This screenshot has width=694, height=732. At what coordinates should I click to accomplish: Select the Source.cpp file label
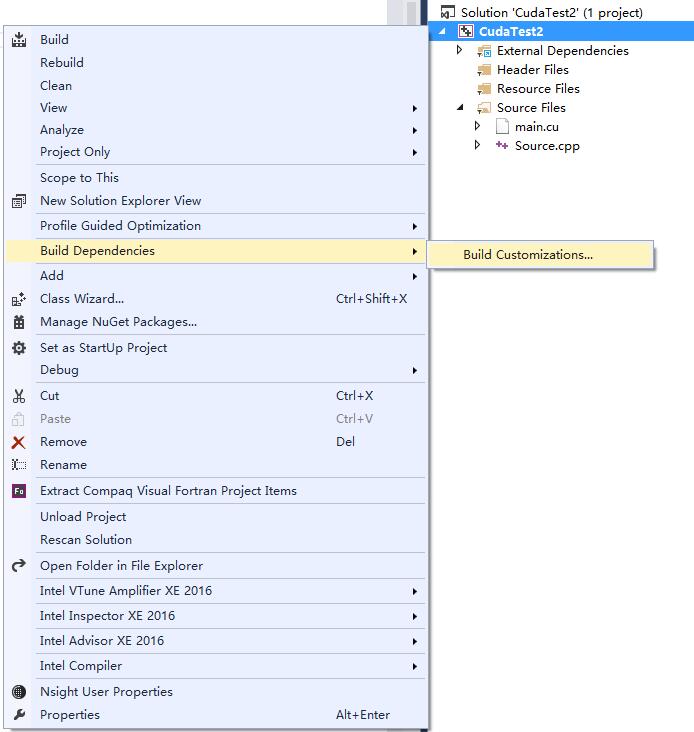tap(547, 146)
